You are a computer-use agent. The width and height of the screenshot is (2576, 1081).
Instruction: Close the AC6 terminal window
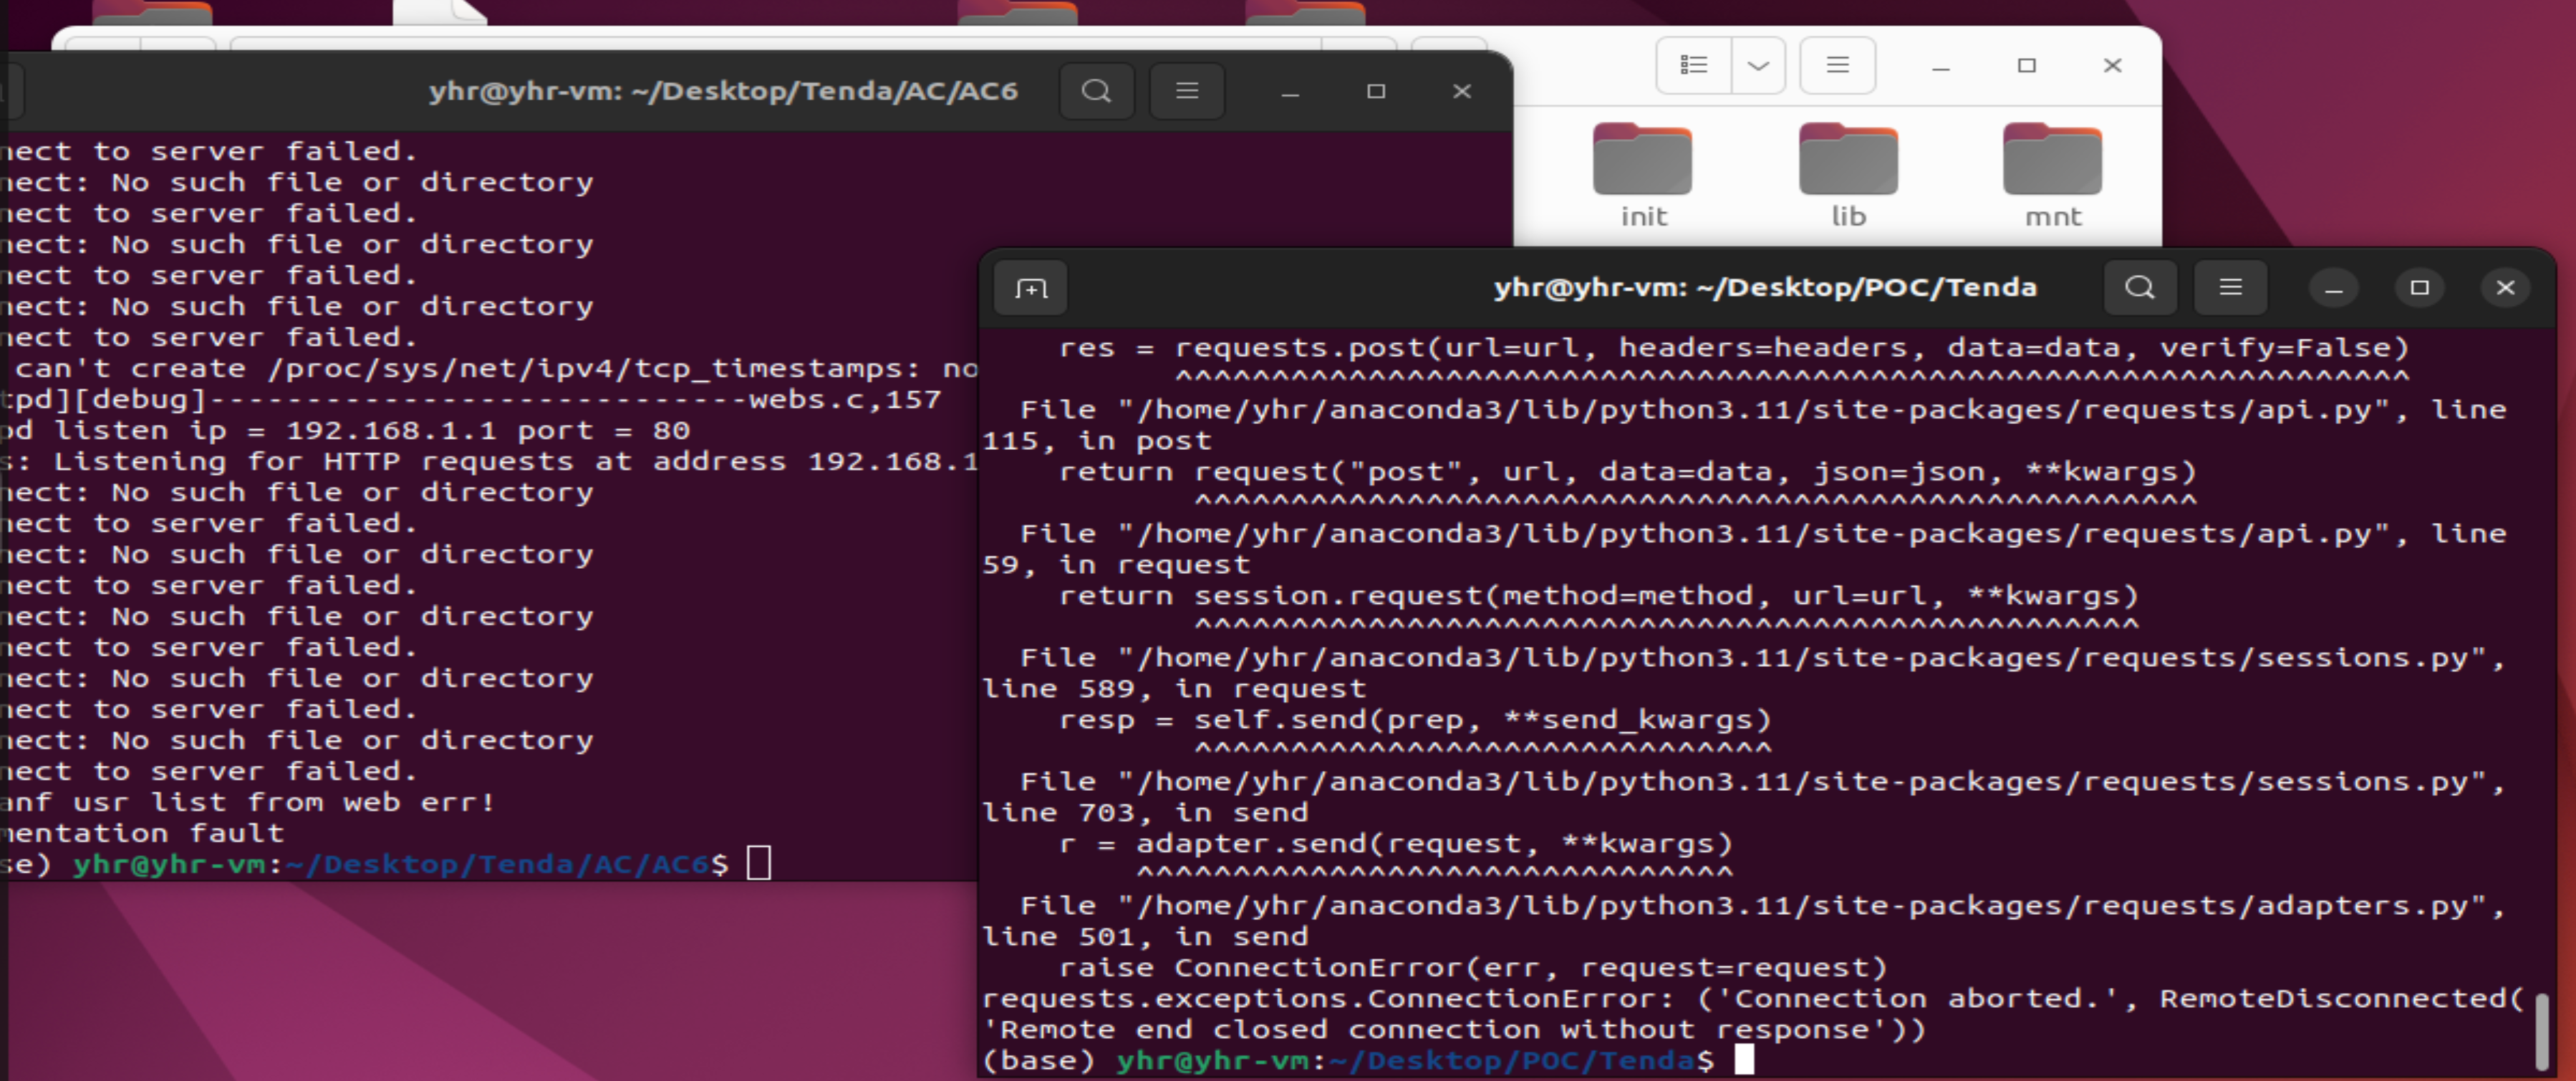(1461, 91)
